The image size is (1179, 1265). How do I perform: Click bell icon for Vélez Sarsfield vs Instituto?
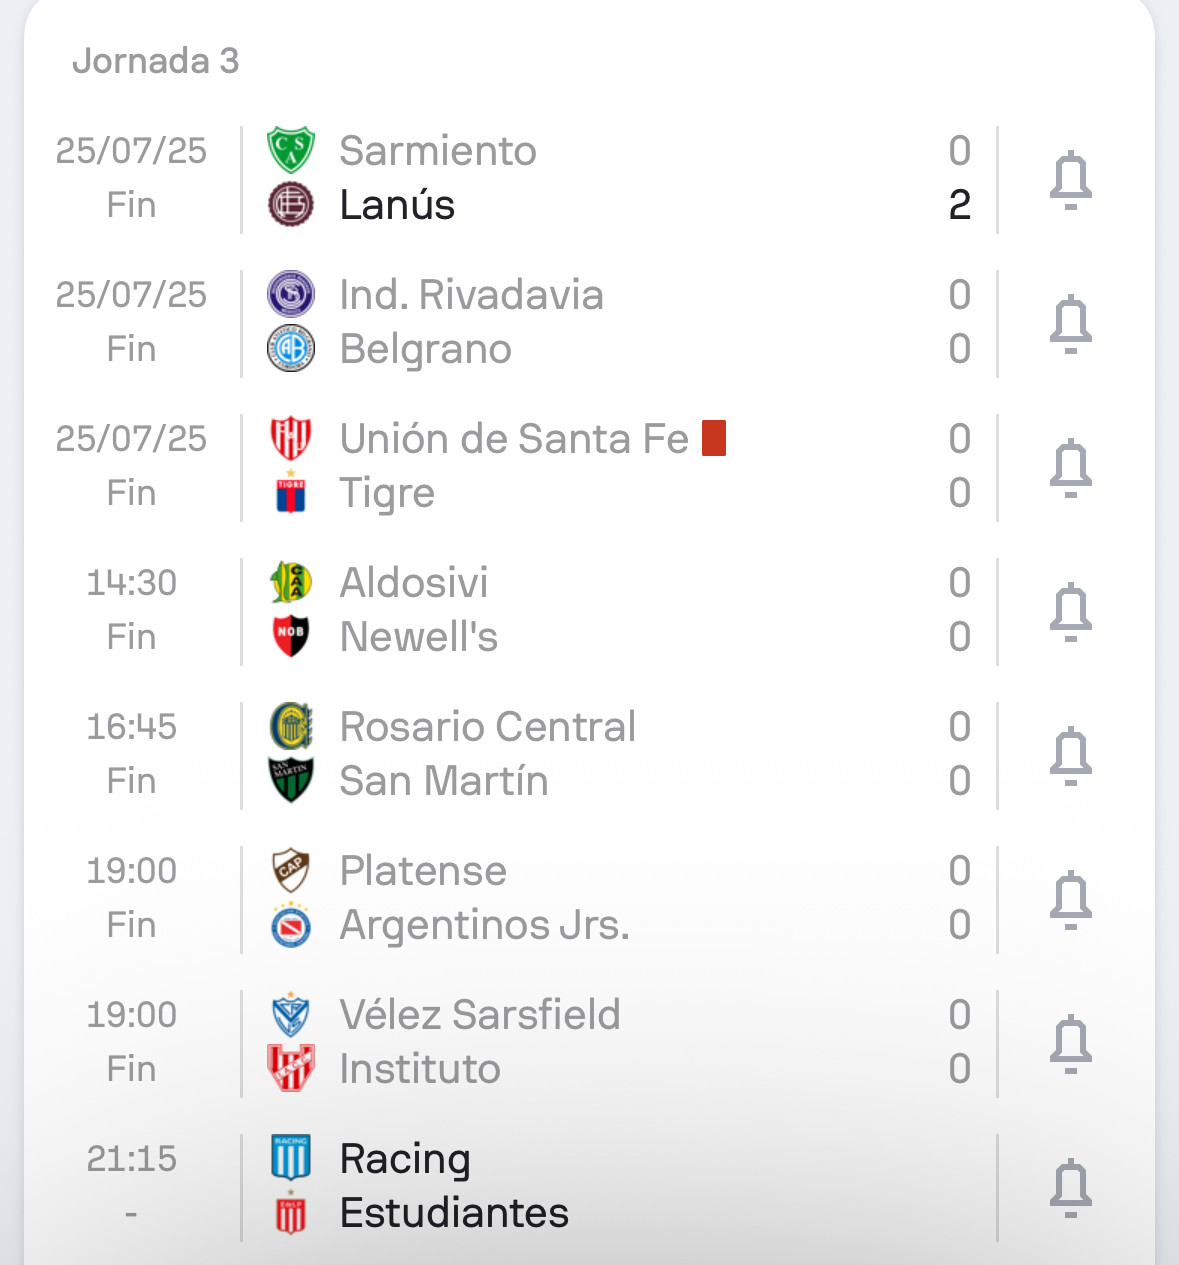pos(1070,1044)
